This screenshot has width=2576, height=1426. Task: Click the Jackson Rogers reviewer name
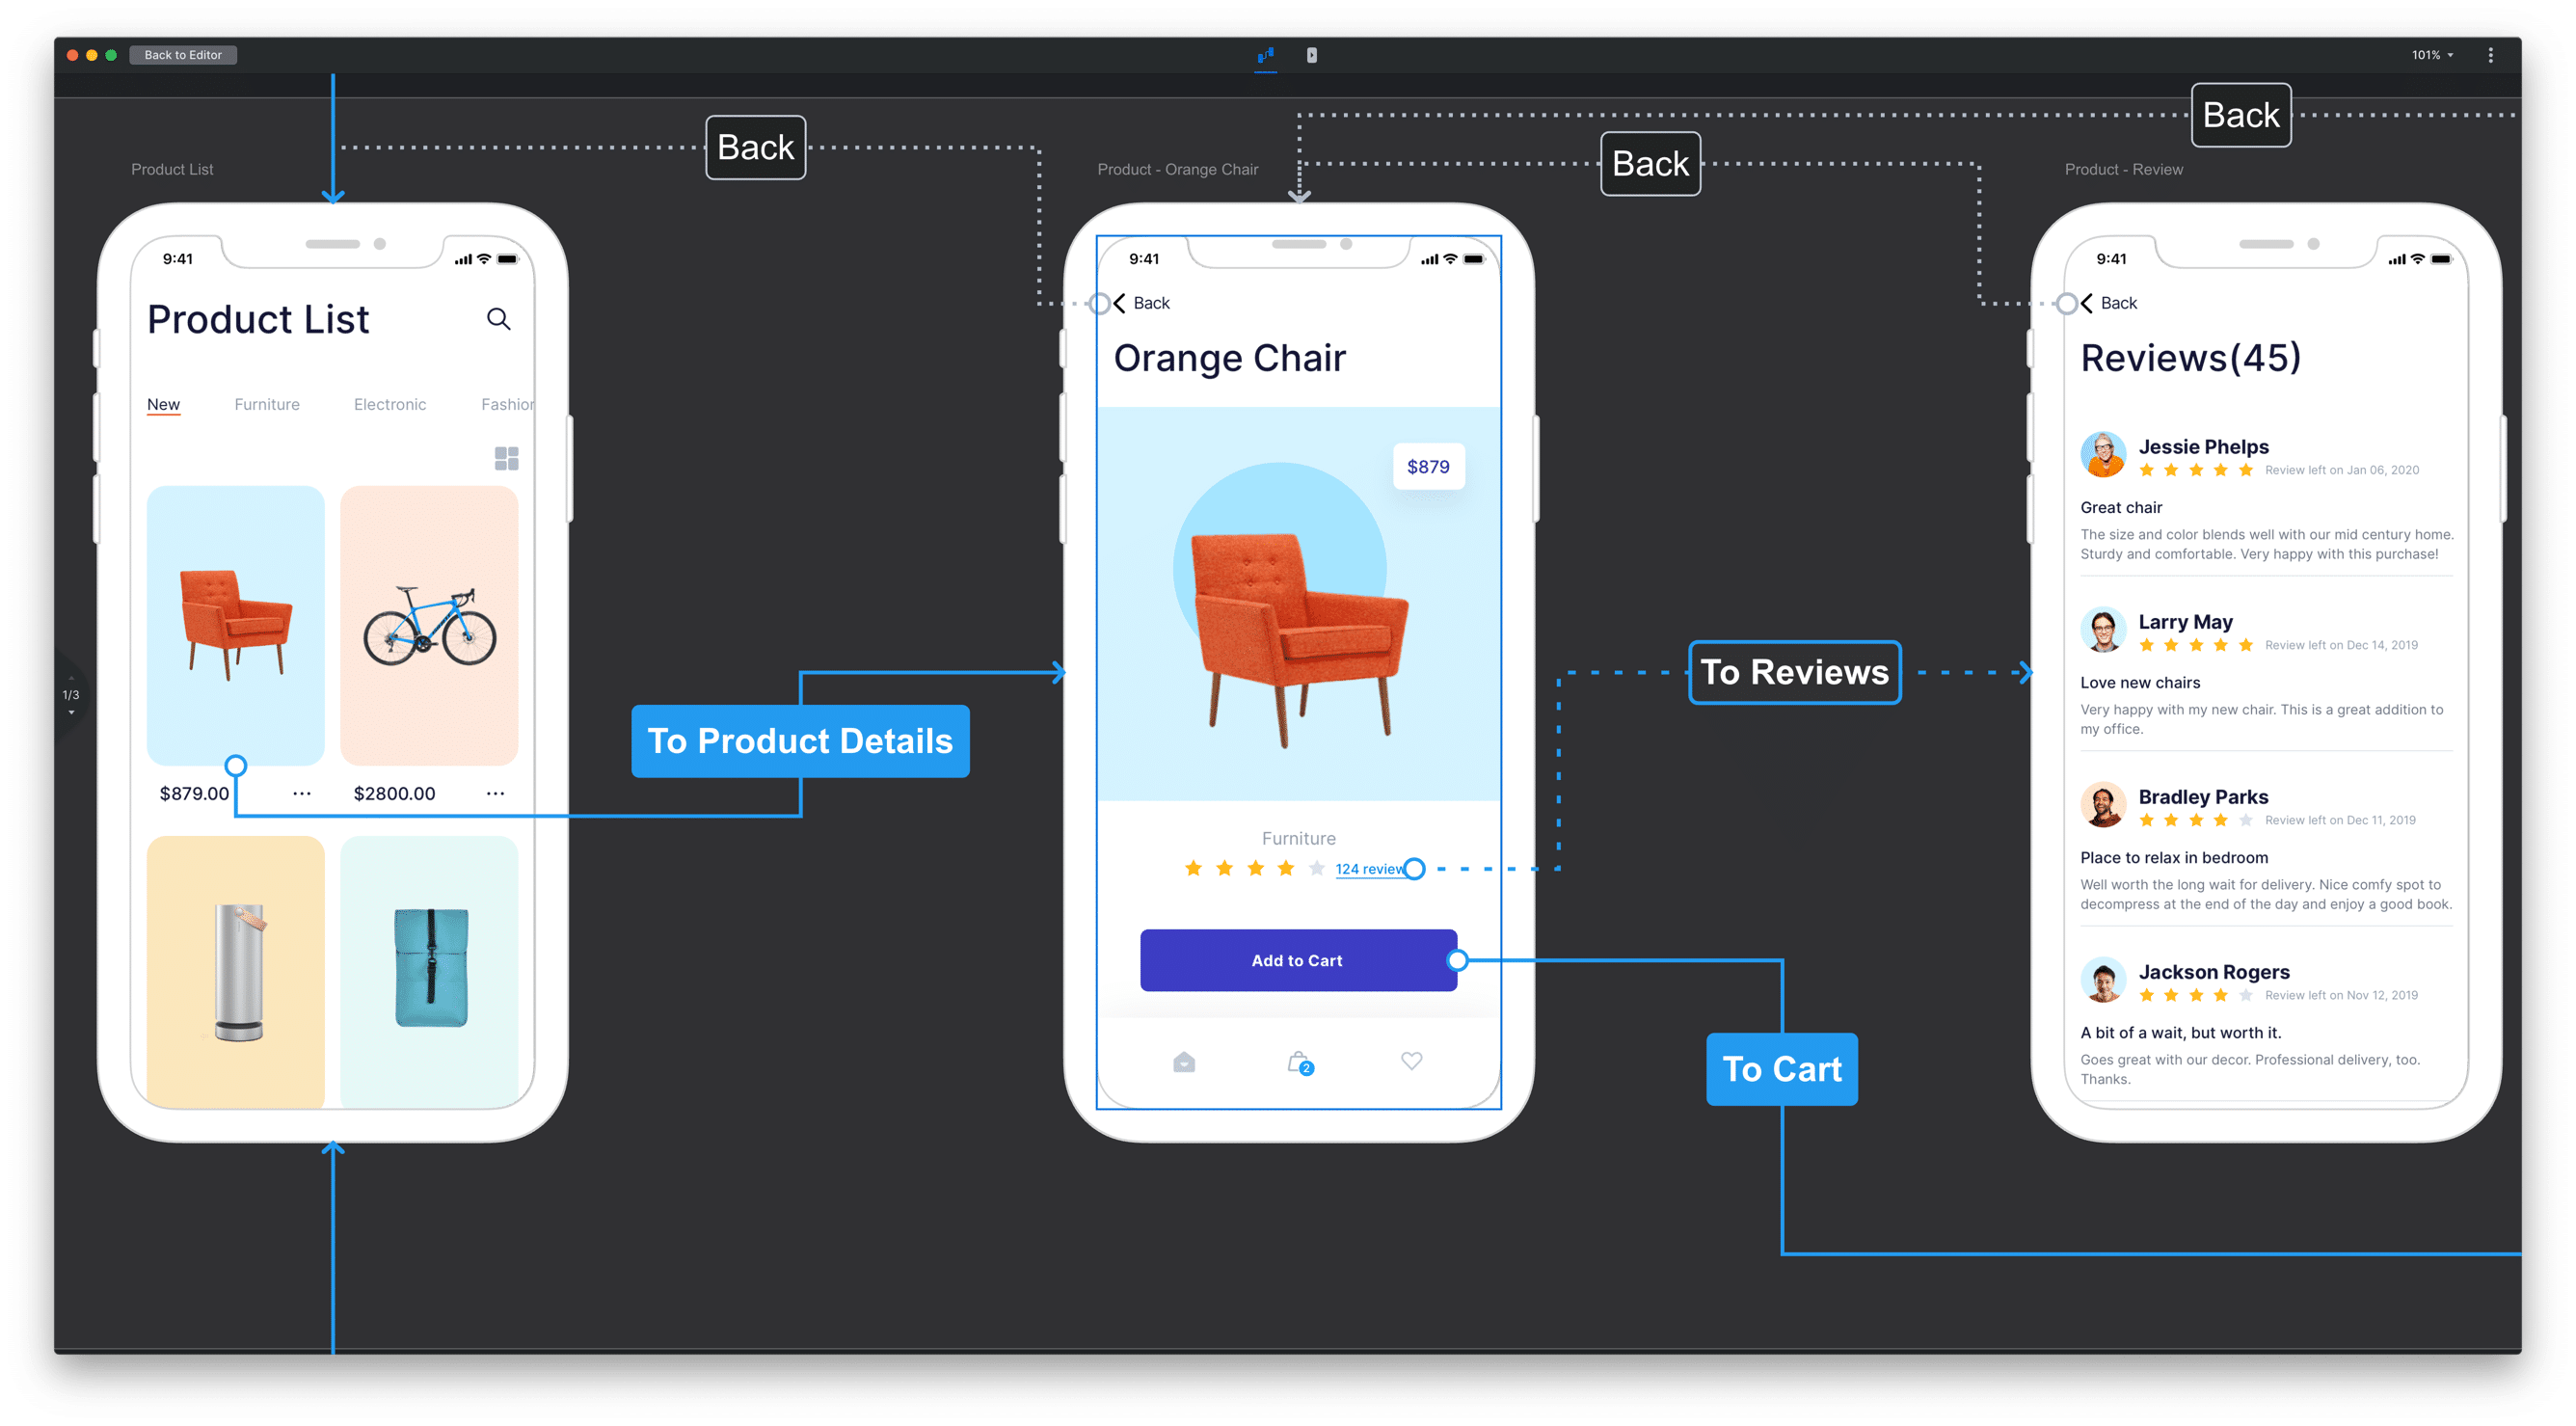coord(2214,972)
